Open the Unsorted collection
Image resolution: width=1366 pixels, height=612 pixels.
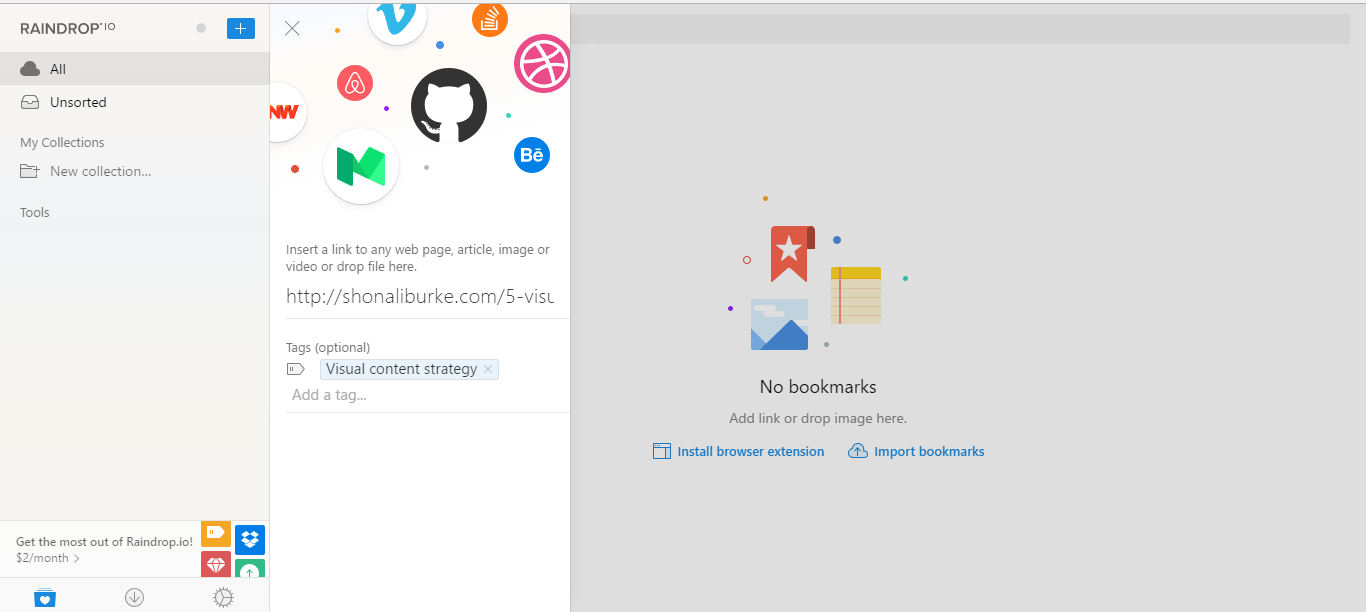point(135,102)
